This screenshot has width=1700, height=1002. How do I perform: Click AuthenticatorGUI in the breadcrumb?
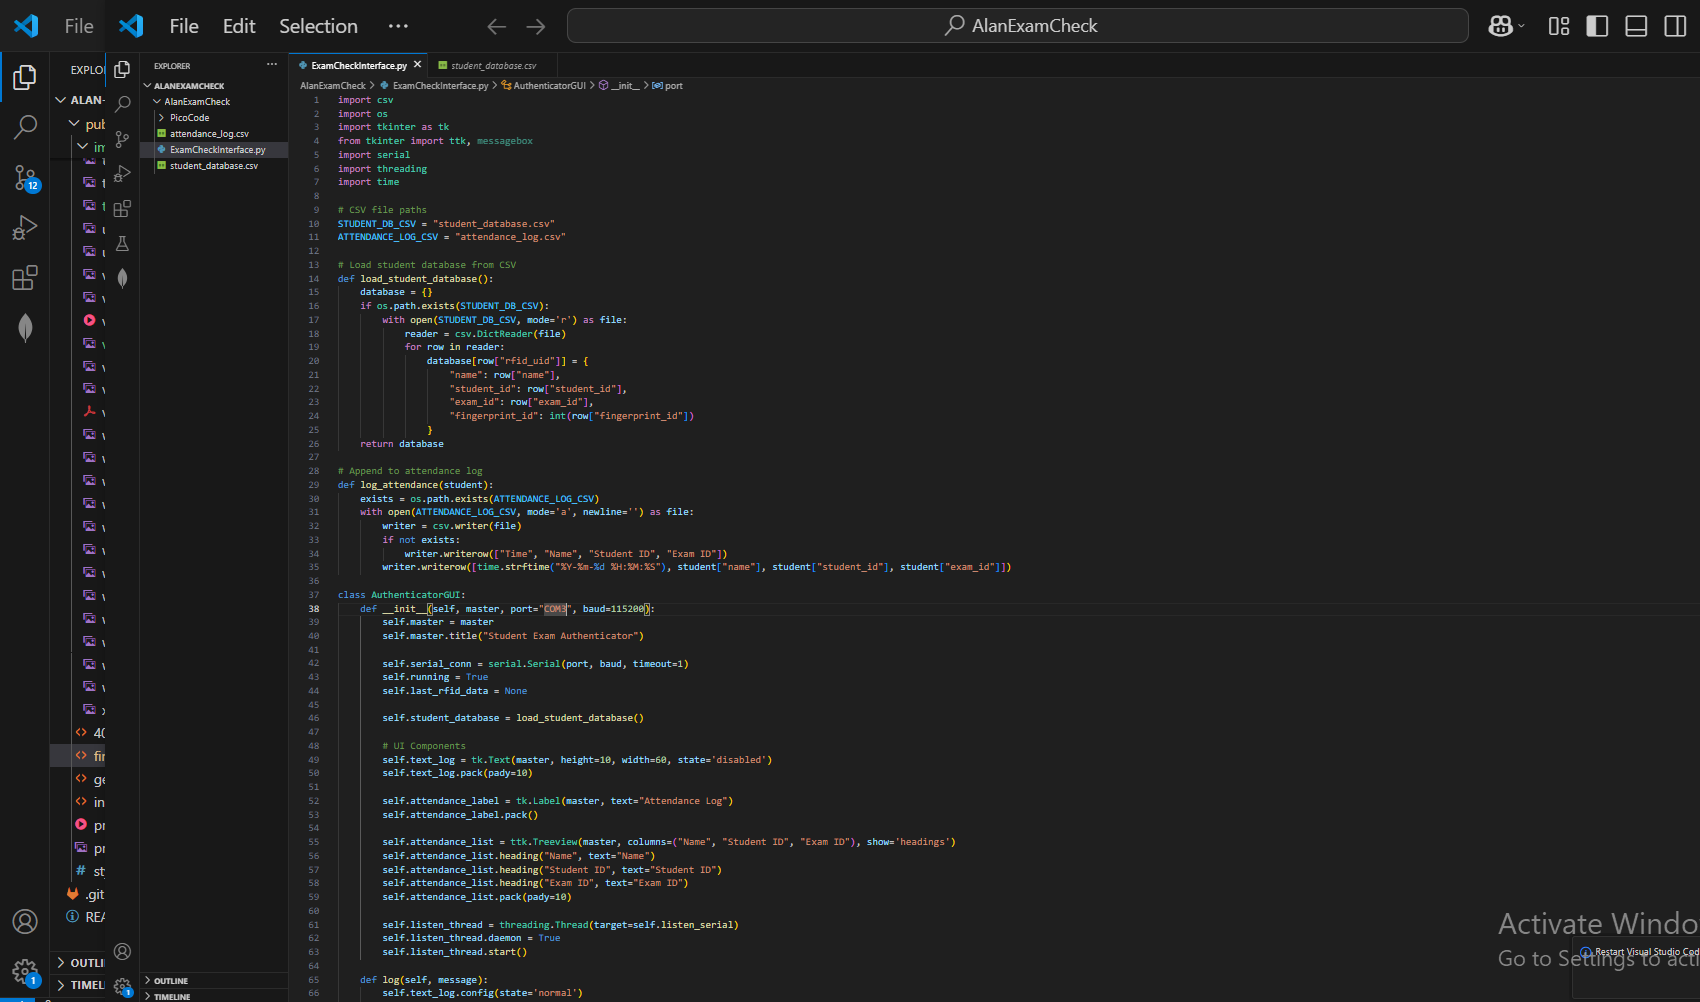(549, 86)
